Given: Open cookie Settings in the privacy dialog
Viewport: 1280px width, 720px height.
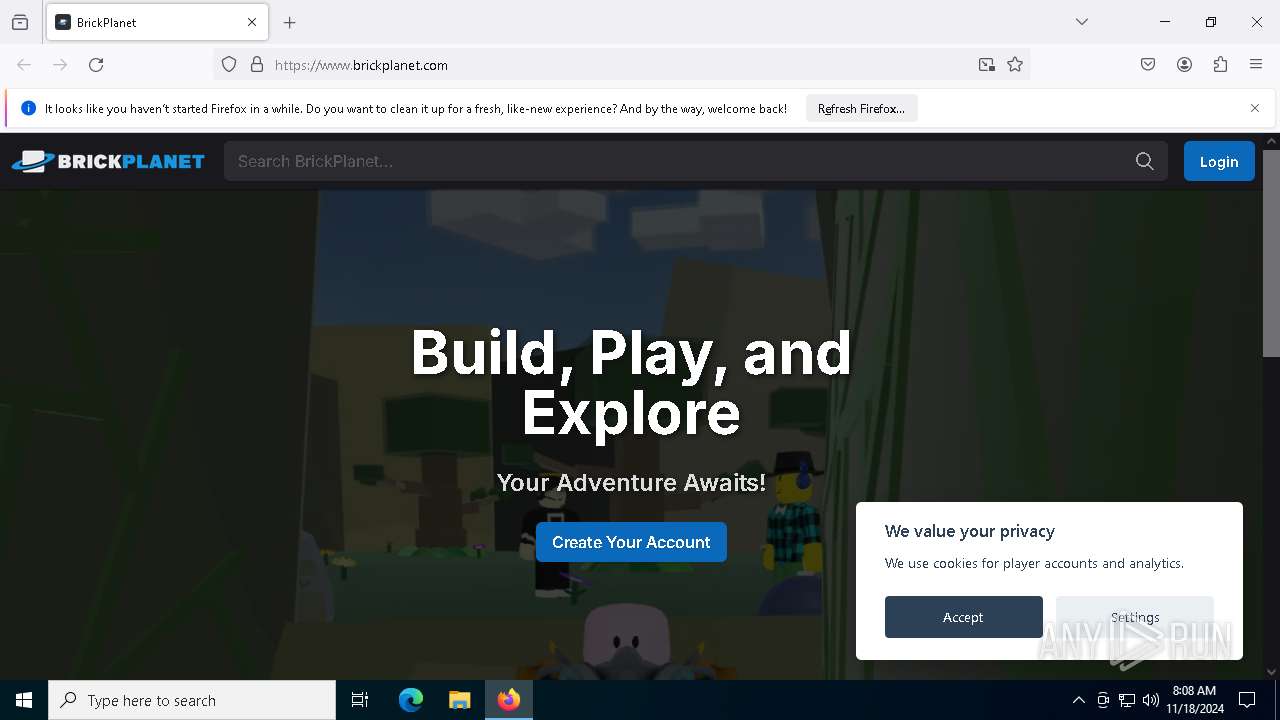Looking at the screenshot, I should coord(1135,617).
